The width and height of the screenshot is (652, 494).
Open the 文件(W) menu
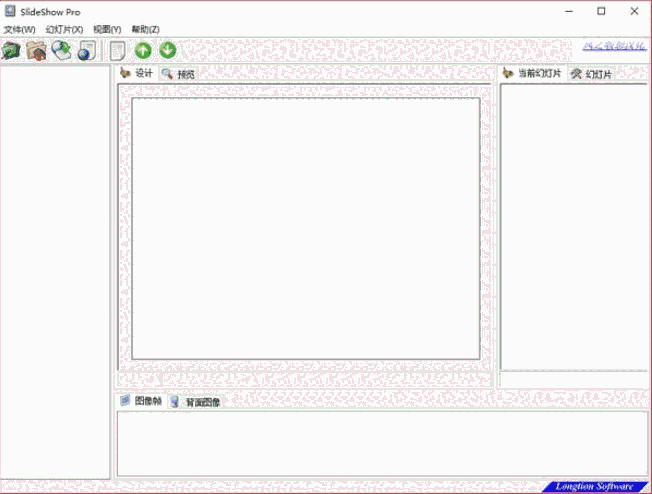(20, 30)
